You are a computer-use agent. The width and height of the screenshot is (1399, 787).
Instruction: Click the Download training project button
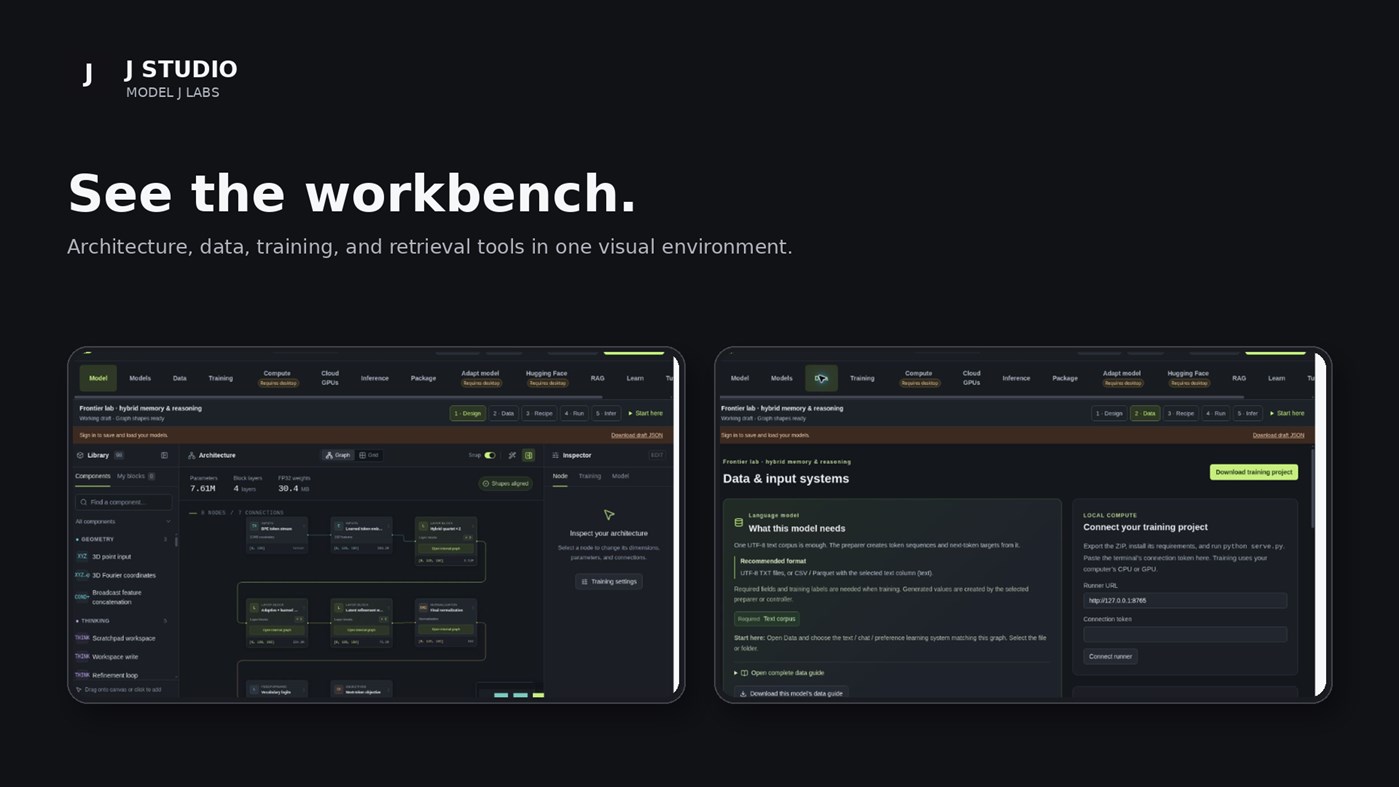pos(1254,472)
